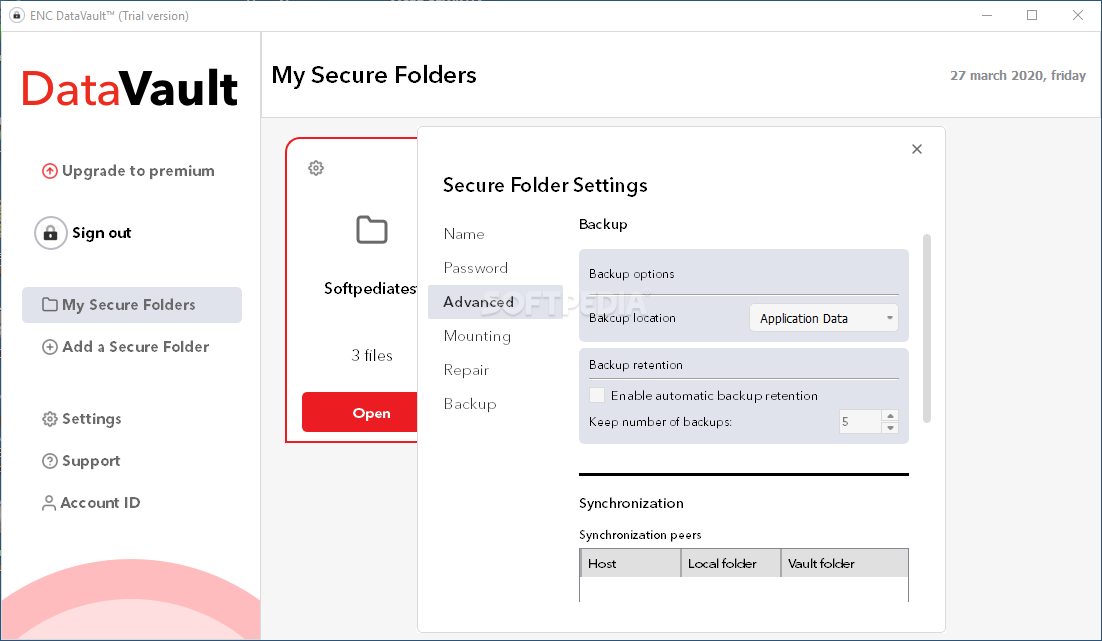Image resolution: width=1102 pixels, height=641 pixels.
Task: Sort sync peers by Host column
Action: pos(630,563)
